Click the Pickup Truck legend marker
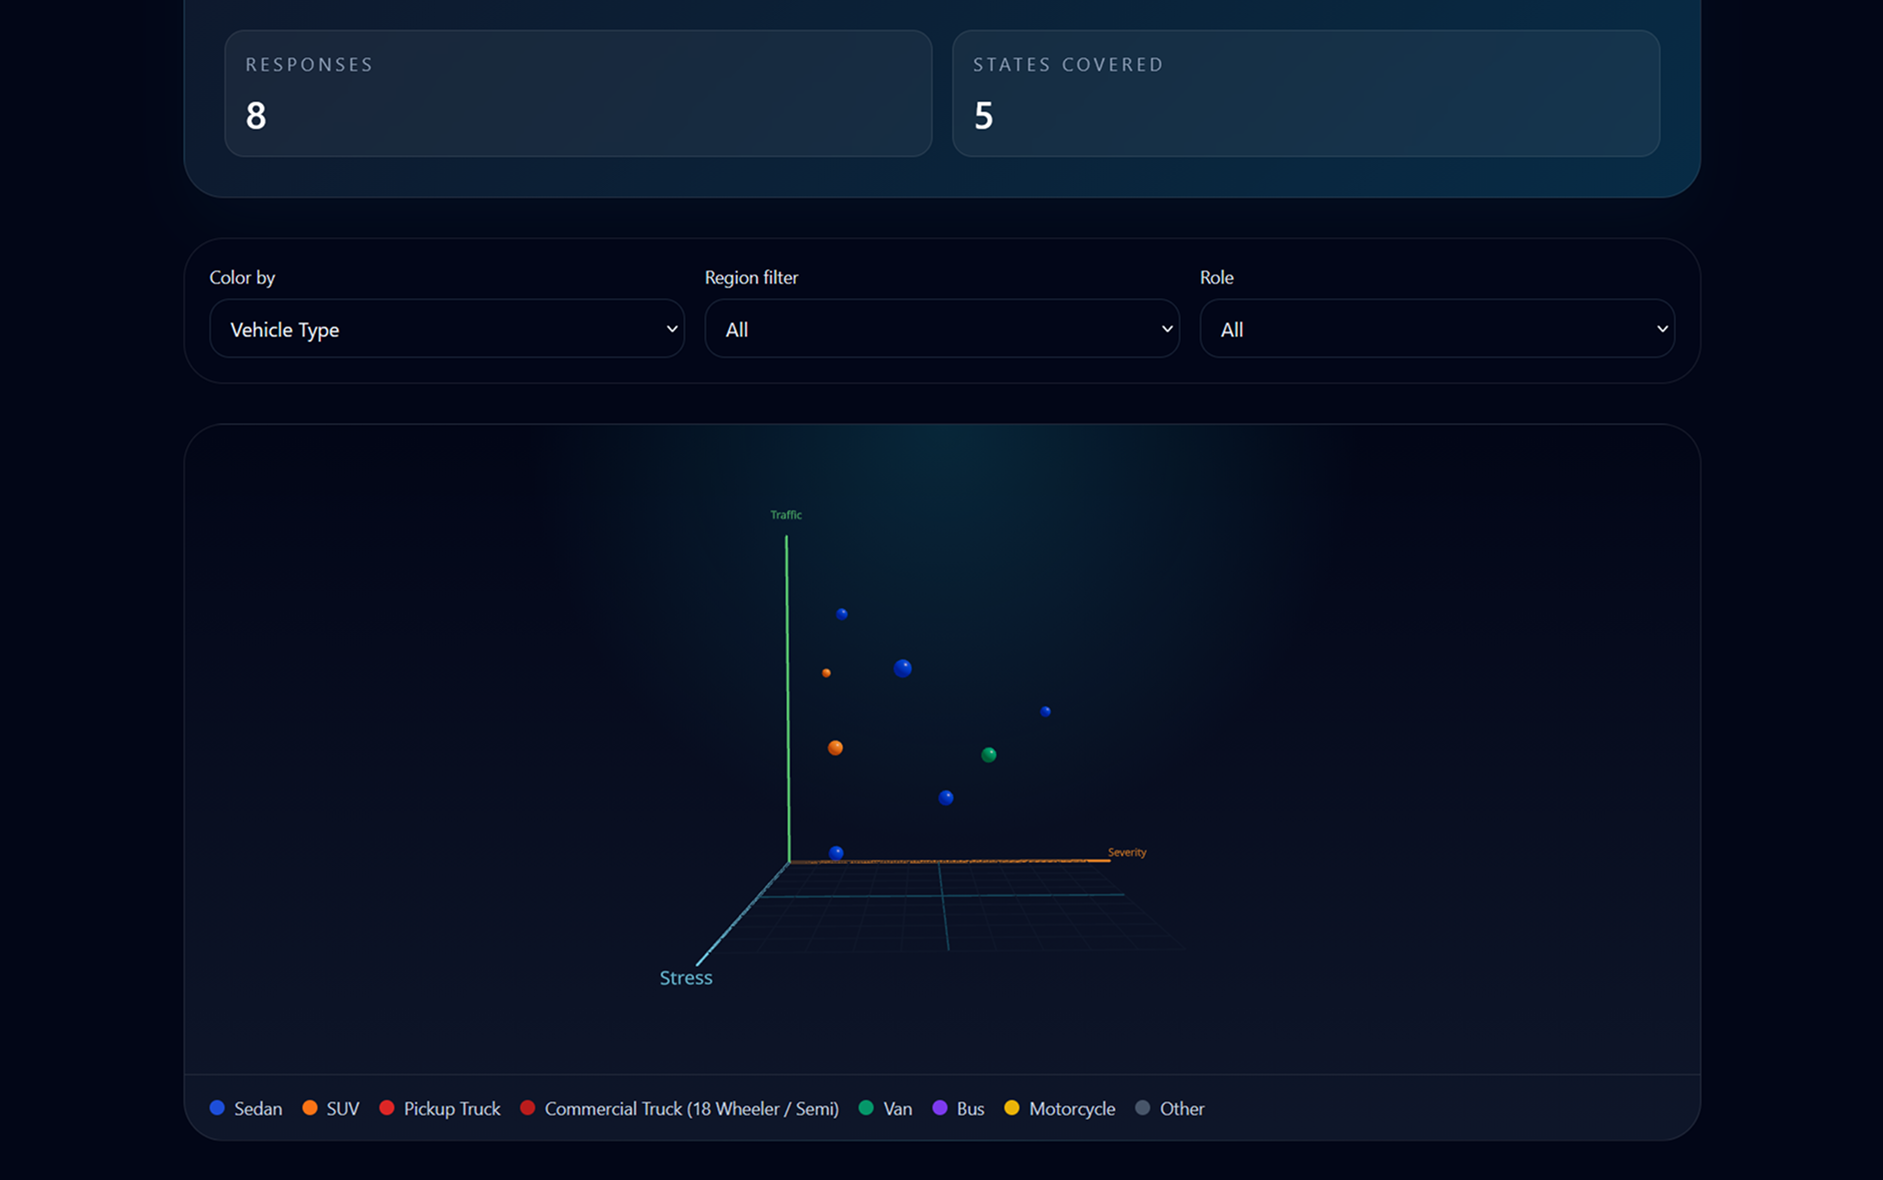Image resolution: width=1883 pixels, height=1180 pixels. [x=387, y=1108]
